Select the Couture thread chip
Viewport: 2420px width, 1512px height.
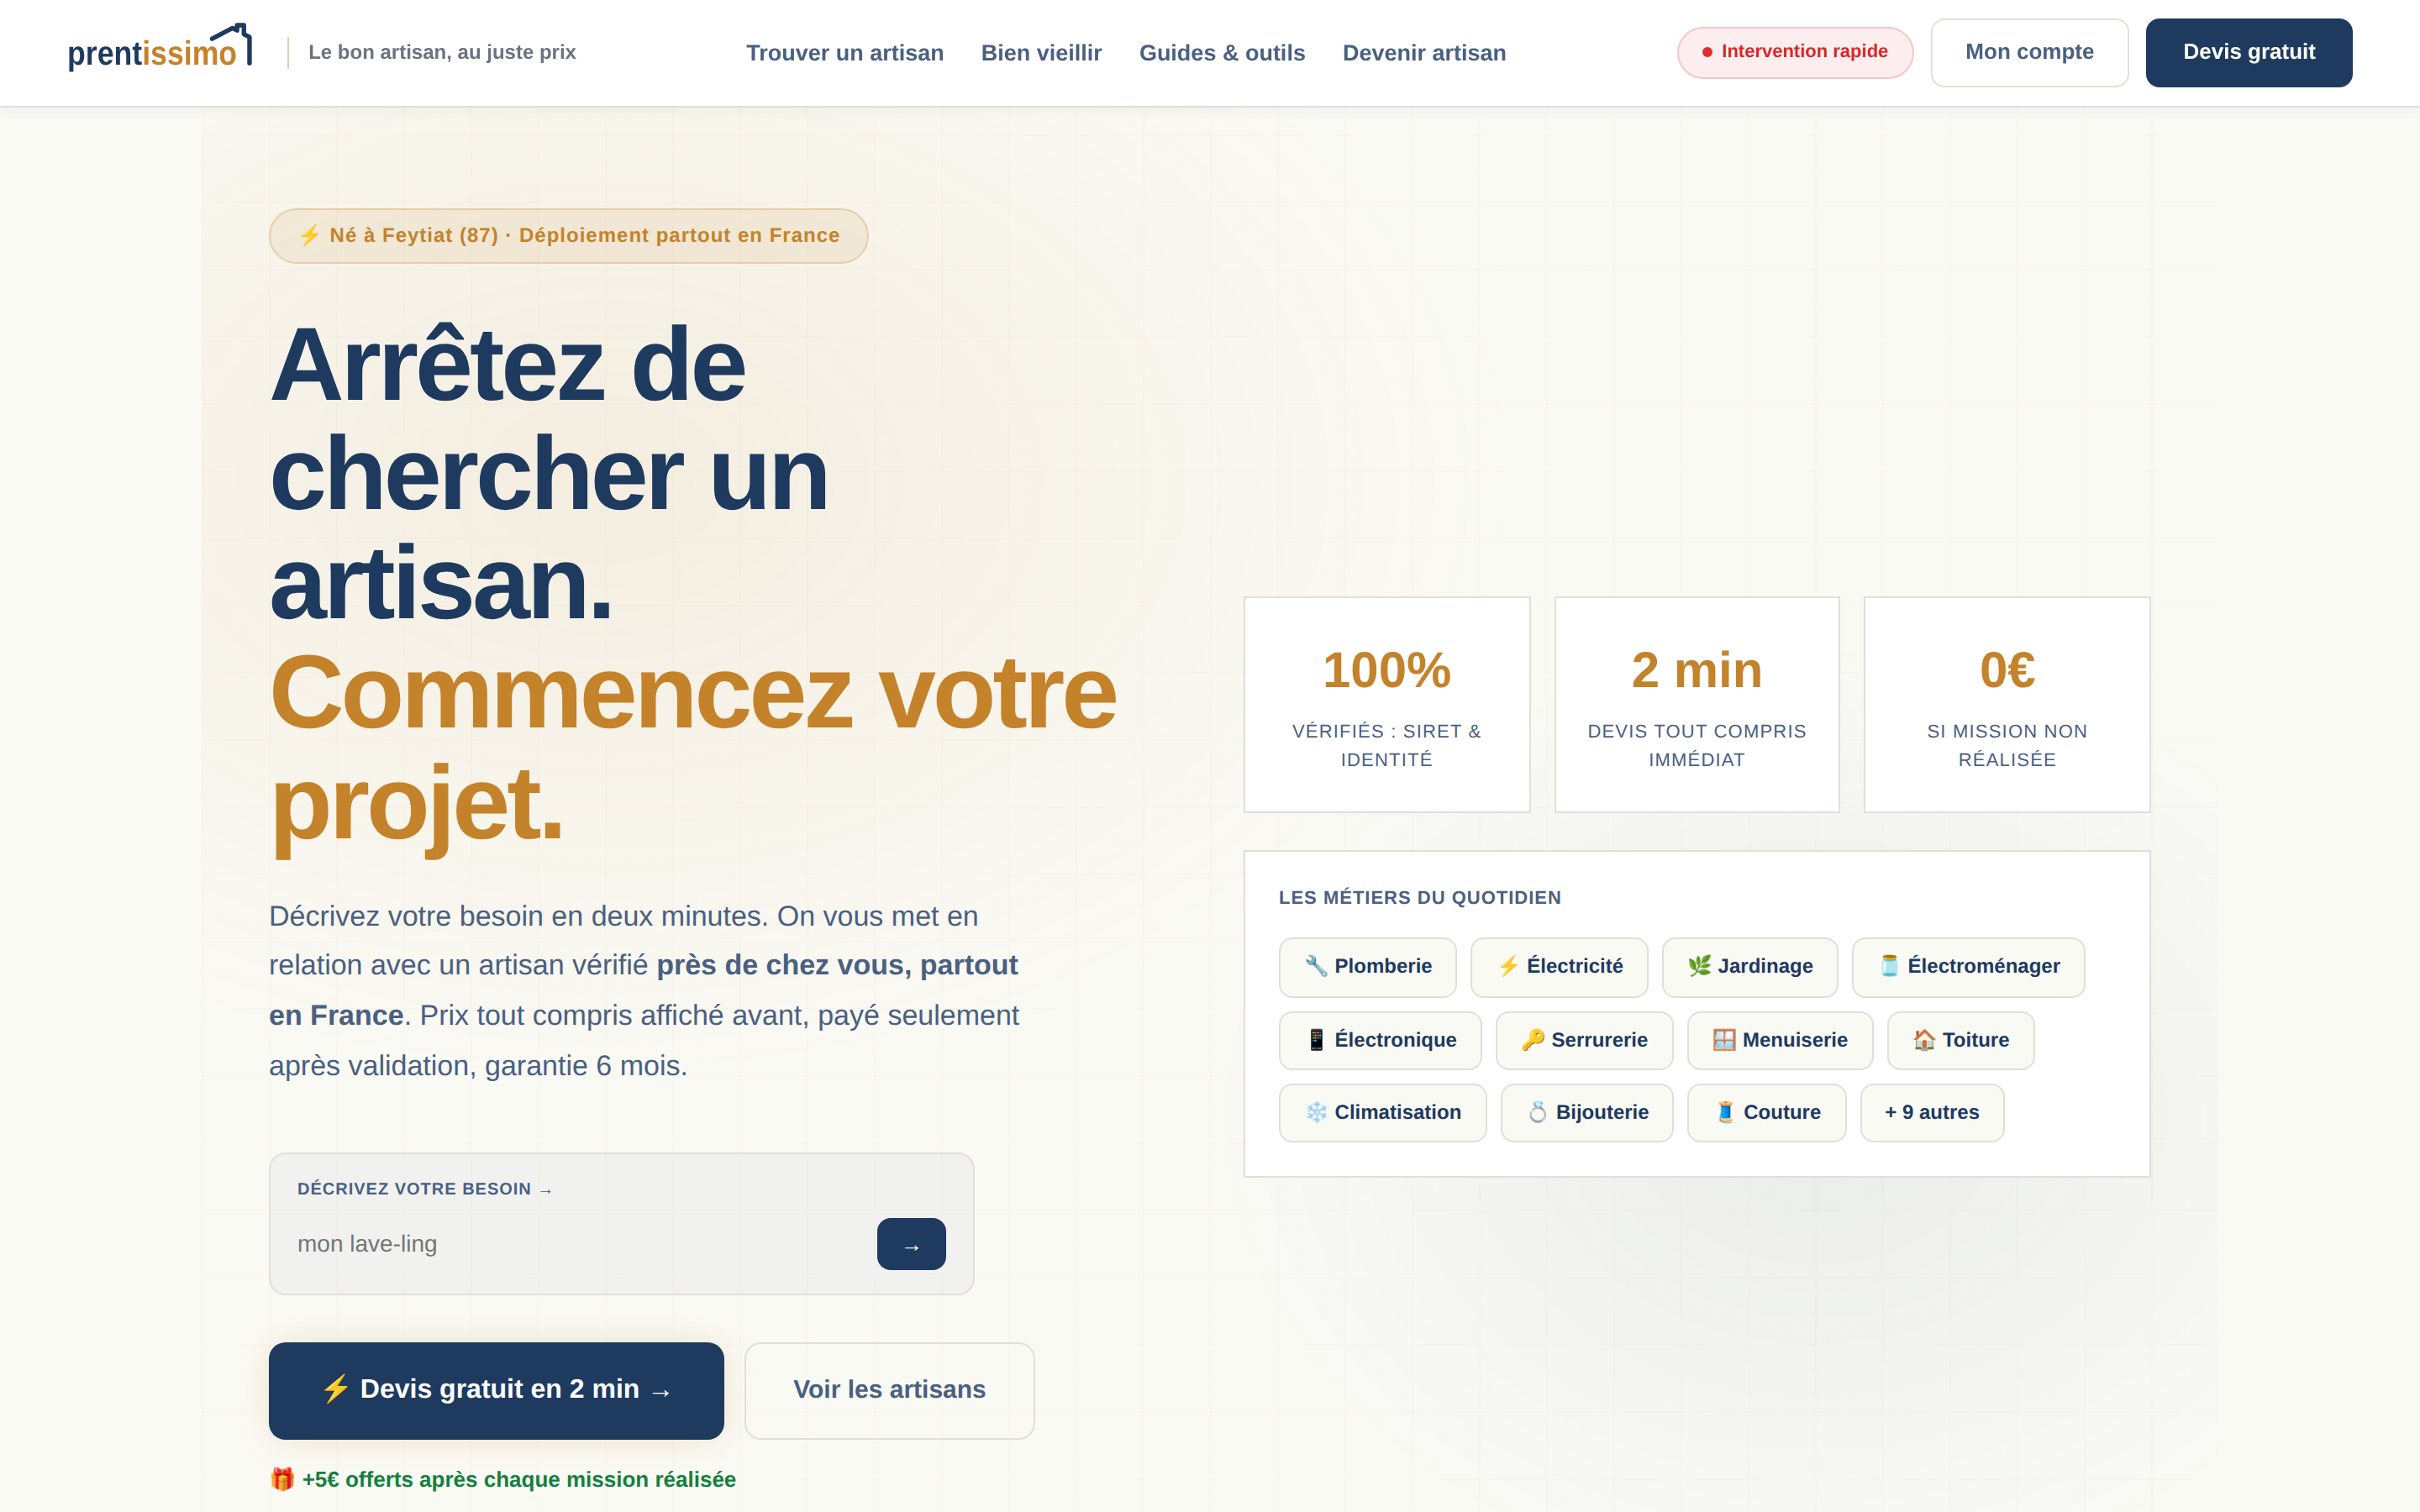tap(1766, 1112)
